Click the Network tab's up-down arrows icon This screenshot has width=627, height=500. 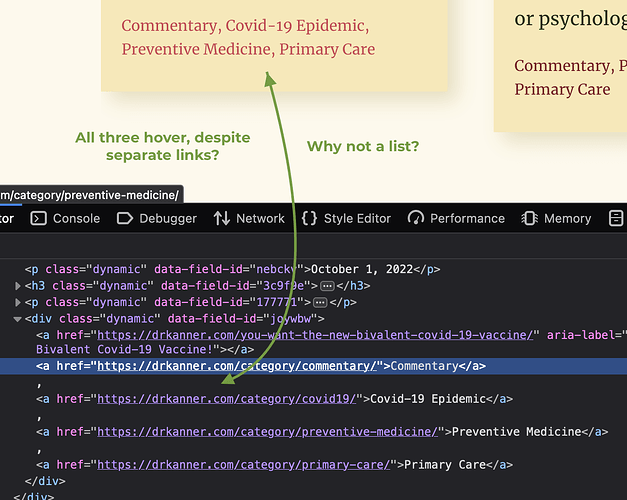pyautogui.click(x=222, y=218)
